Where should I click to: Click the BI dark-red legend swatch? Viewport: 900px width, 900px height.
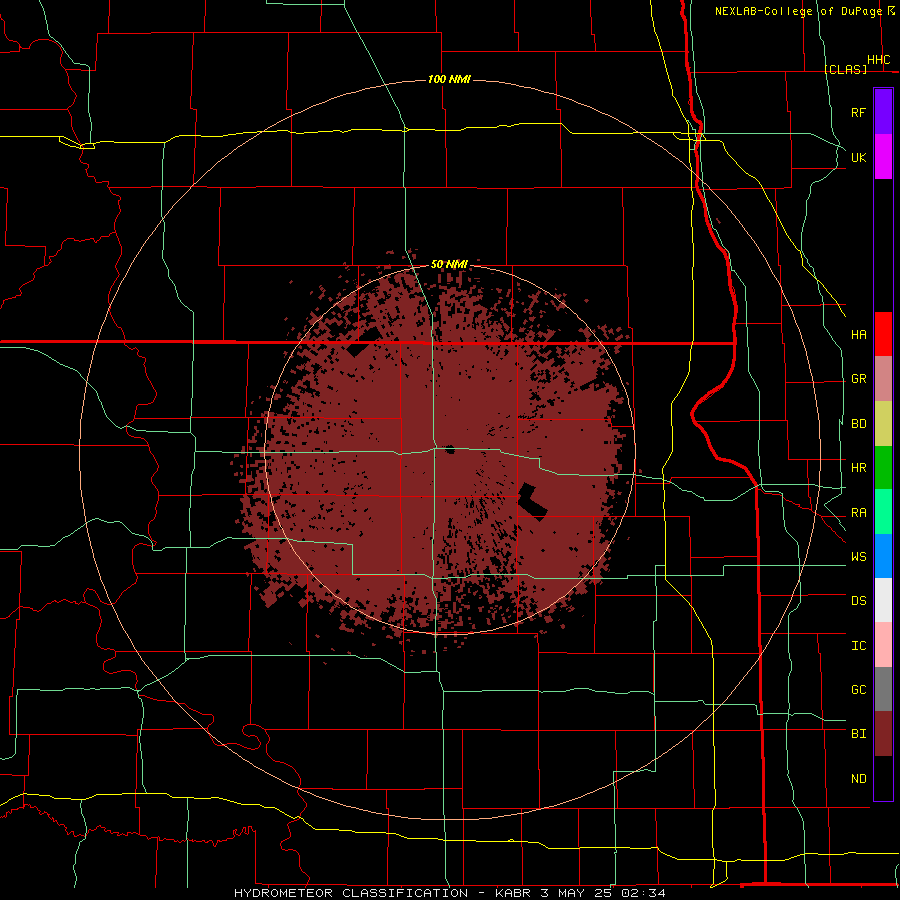[883, 734]
